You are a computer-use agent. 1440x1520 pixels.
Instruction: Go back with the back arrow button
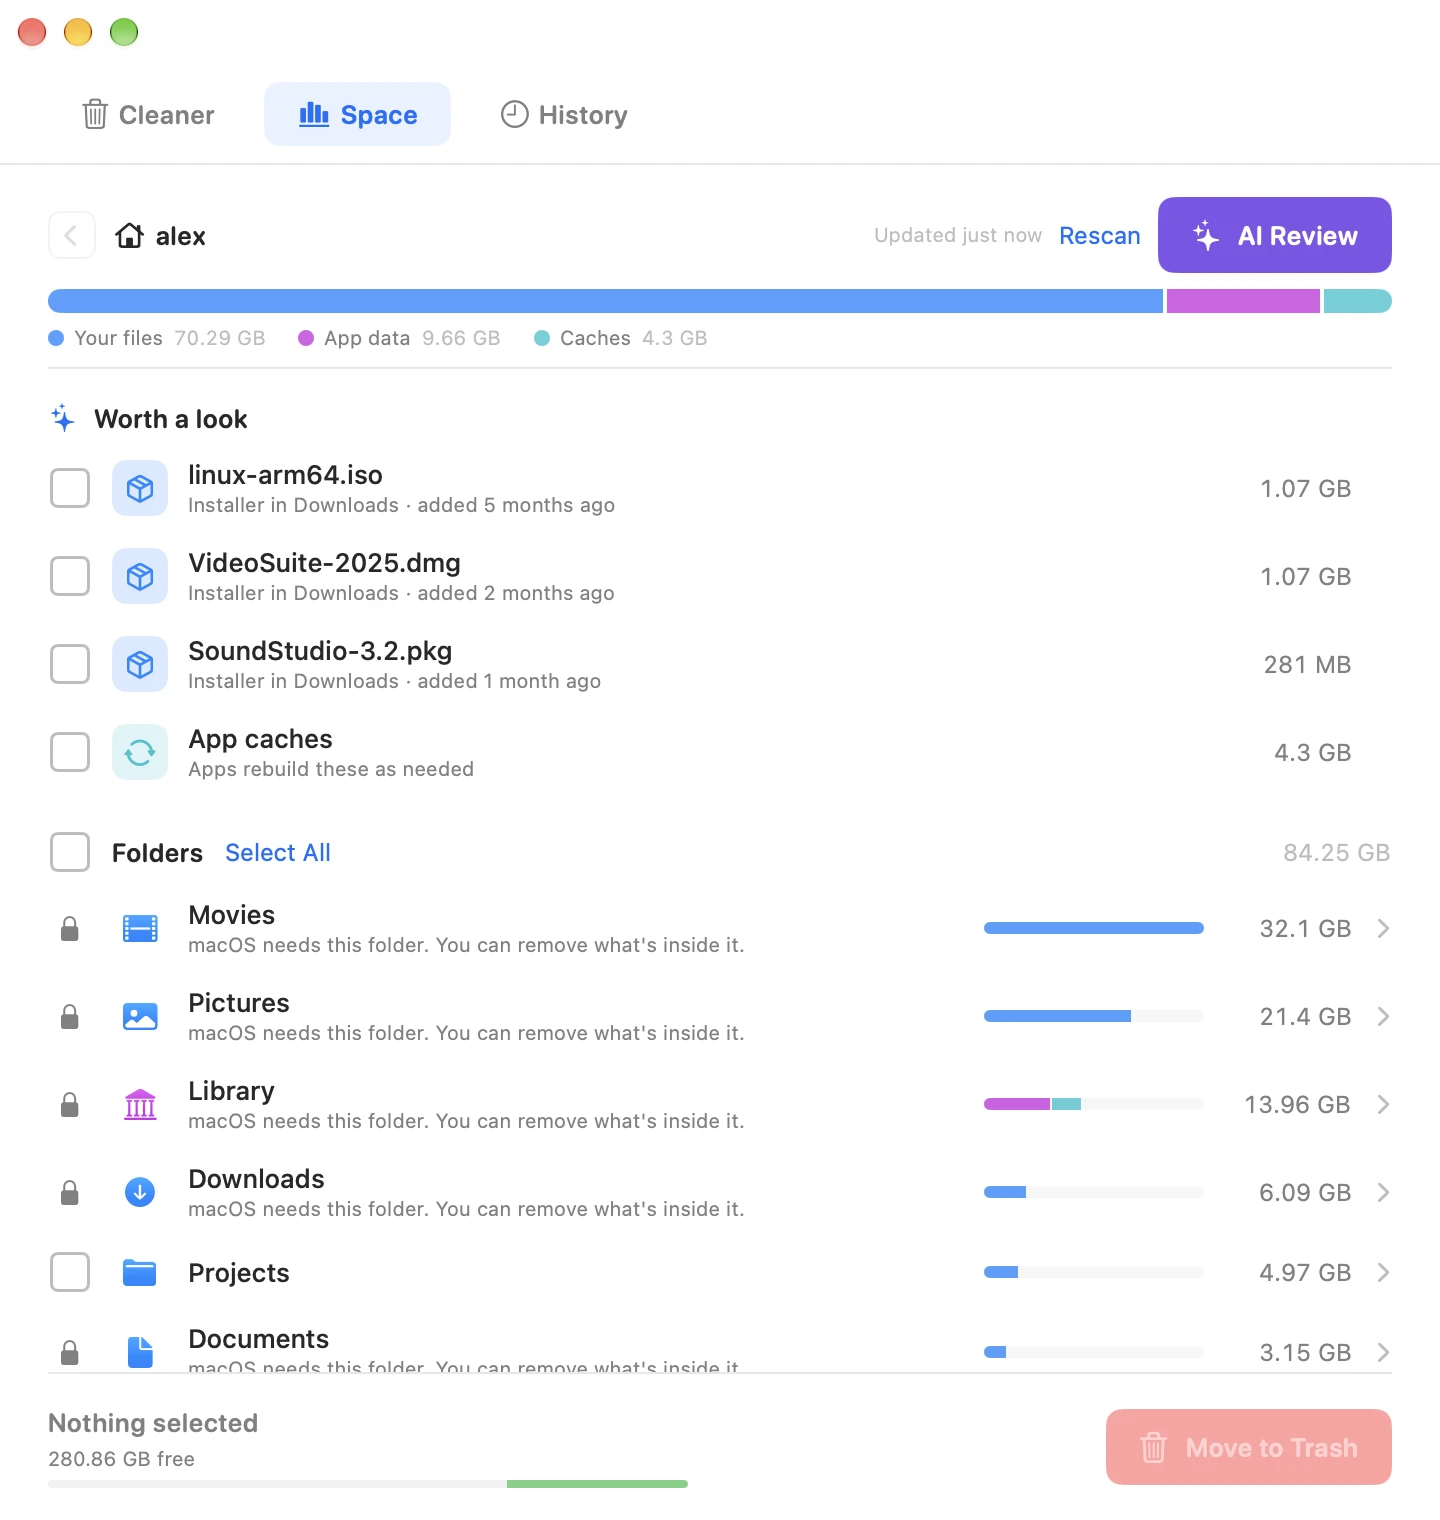click(x=72, y=236)
